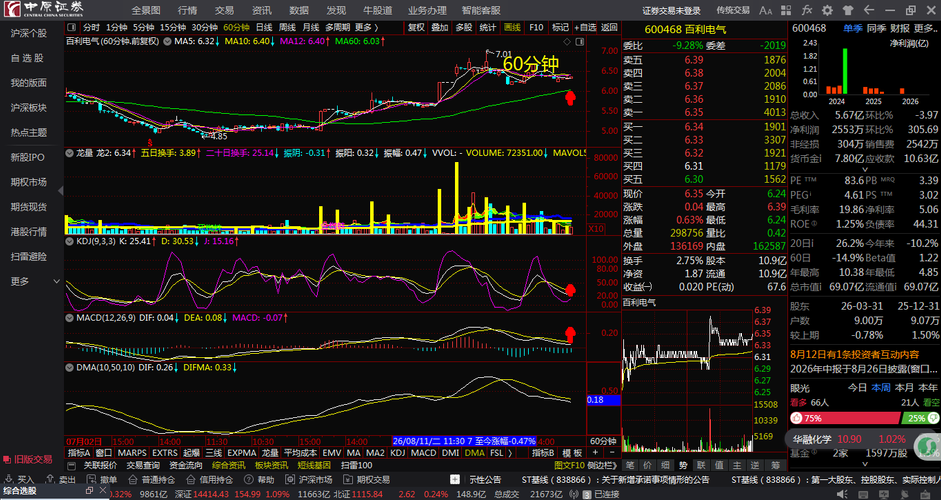Open the 行情 menu
The width and height of the screenshot is (941, 500).
pyautogui.click(x=187, y=10)
